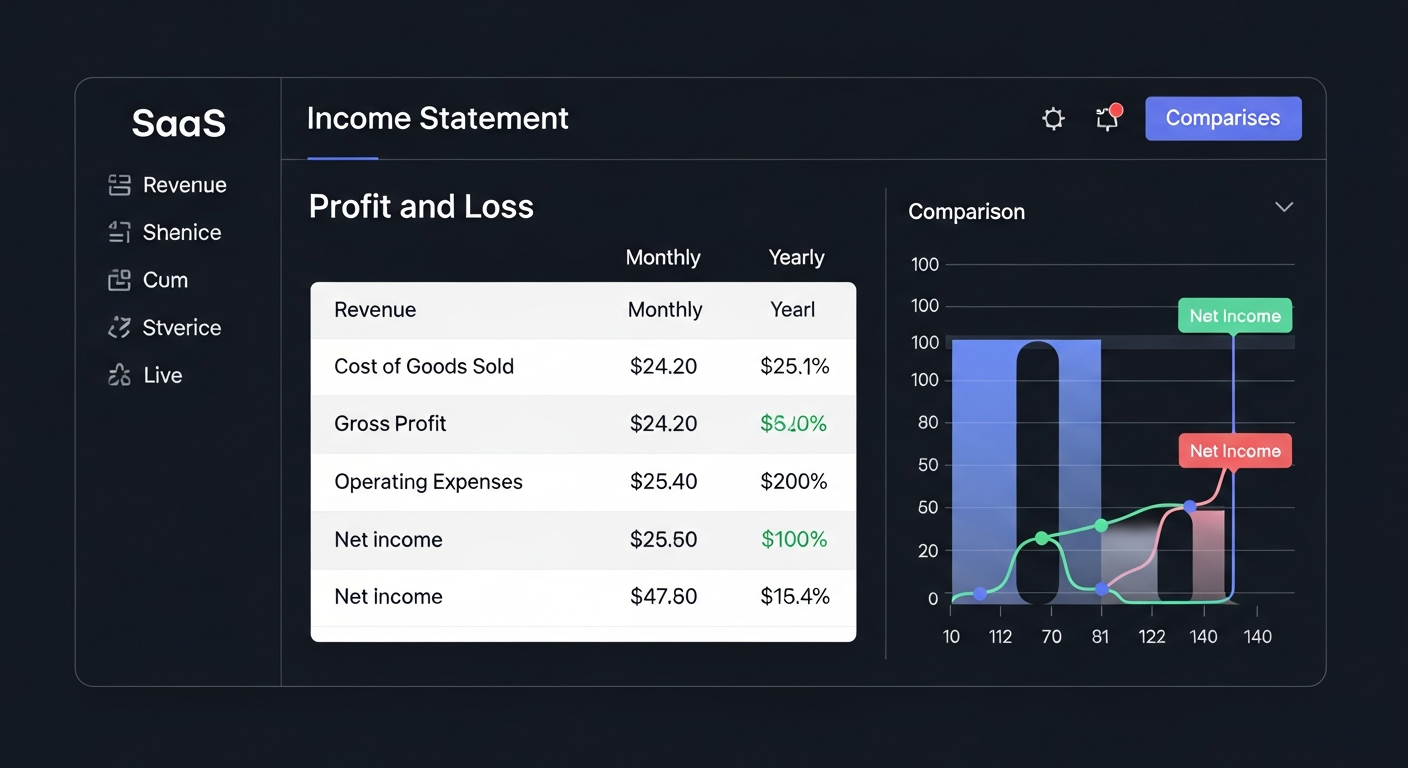
Task: Collapse the Comparison panel chevron
Action: tap(1284, 207)
